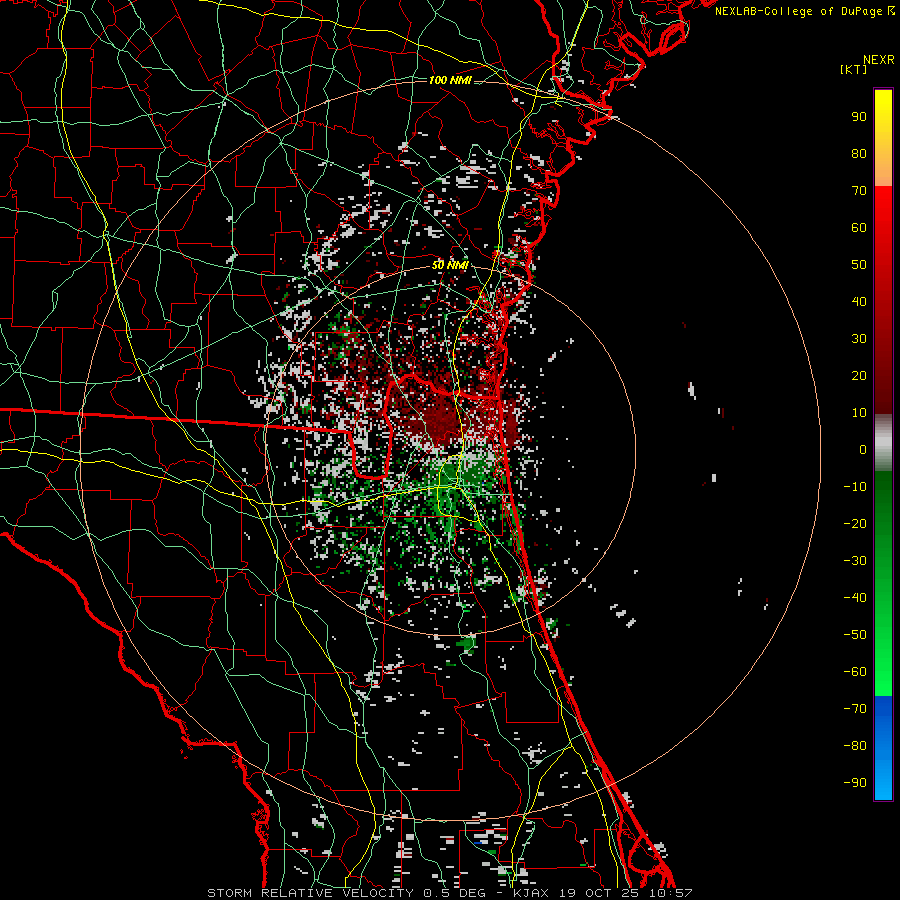Image resolution: width=900 pixels, height=900 pixels.
Task: Click the '-40' value on velocity scale
Action: click(x=855, y=598)
